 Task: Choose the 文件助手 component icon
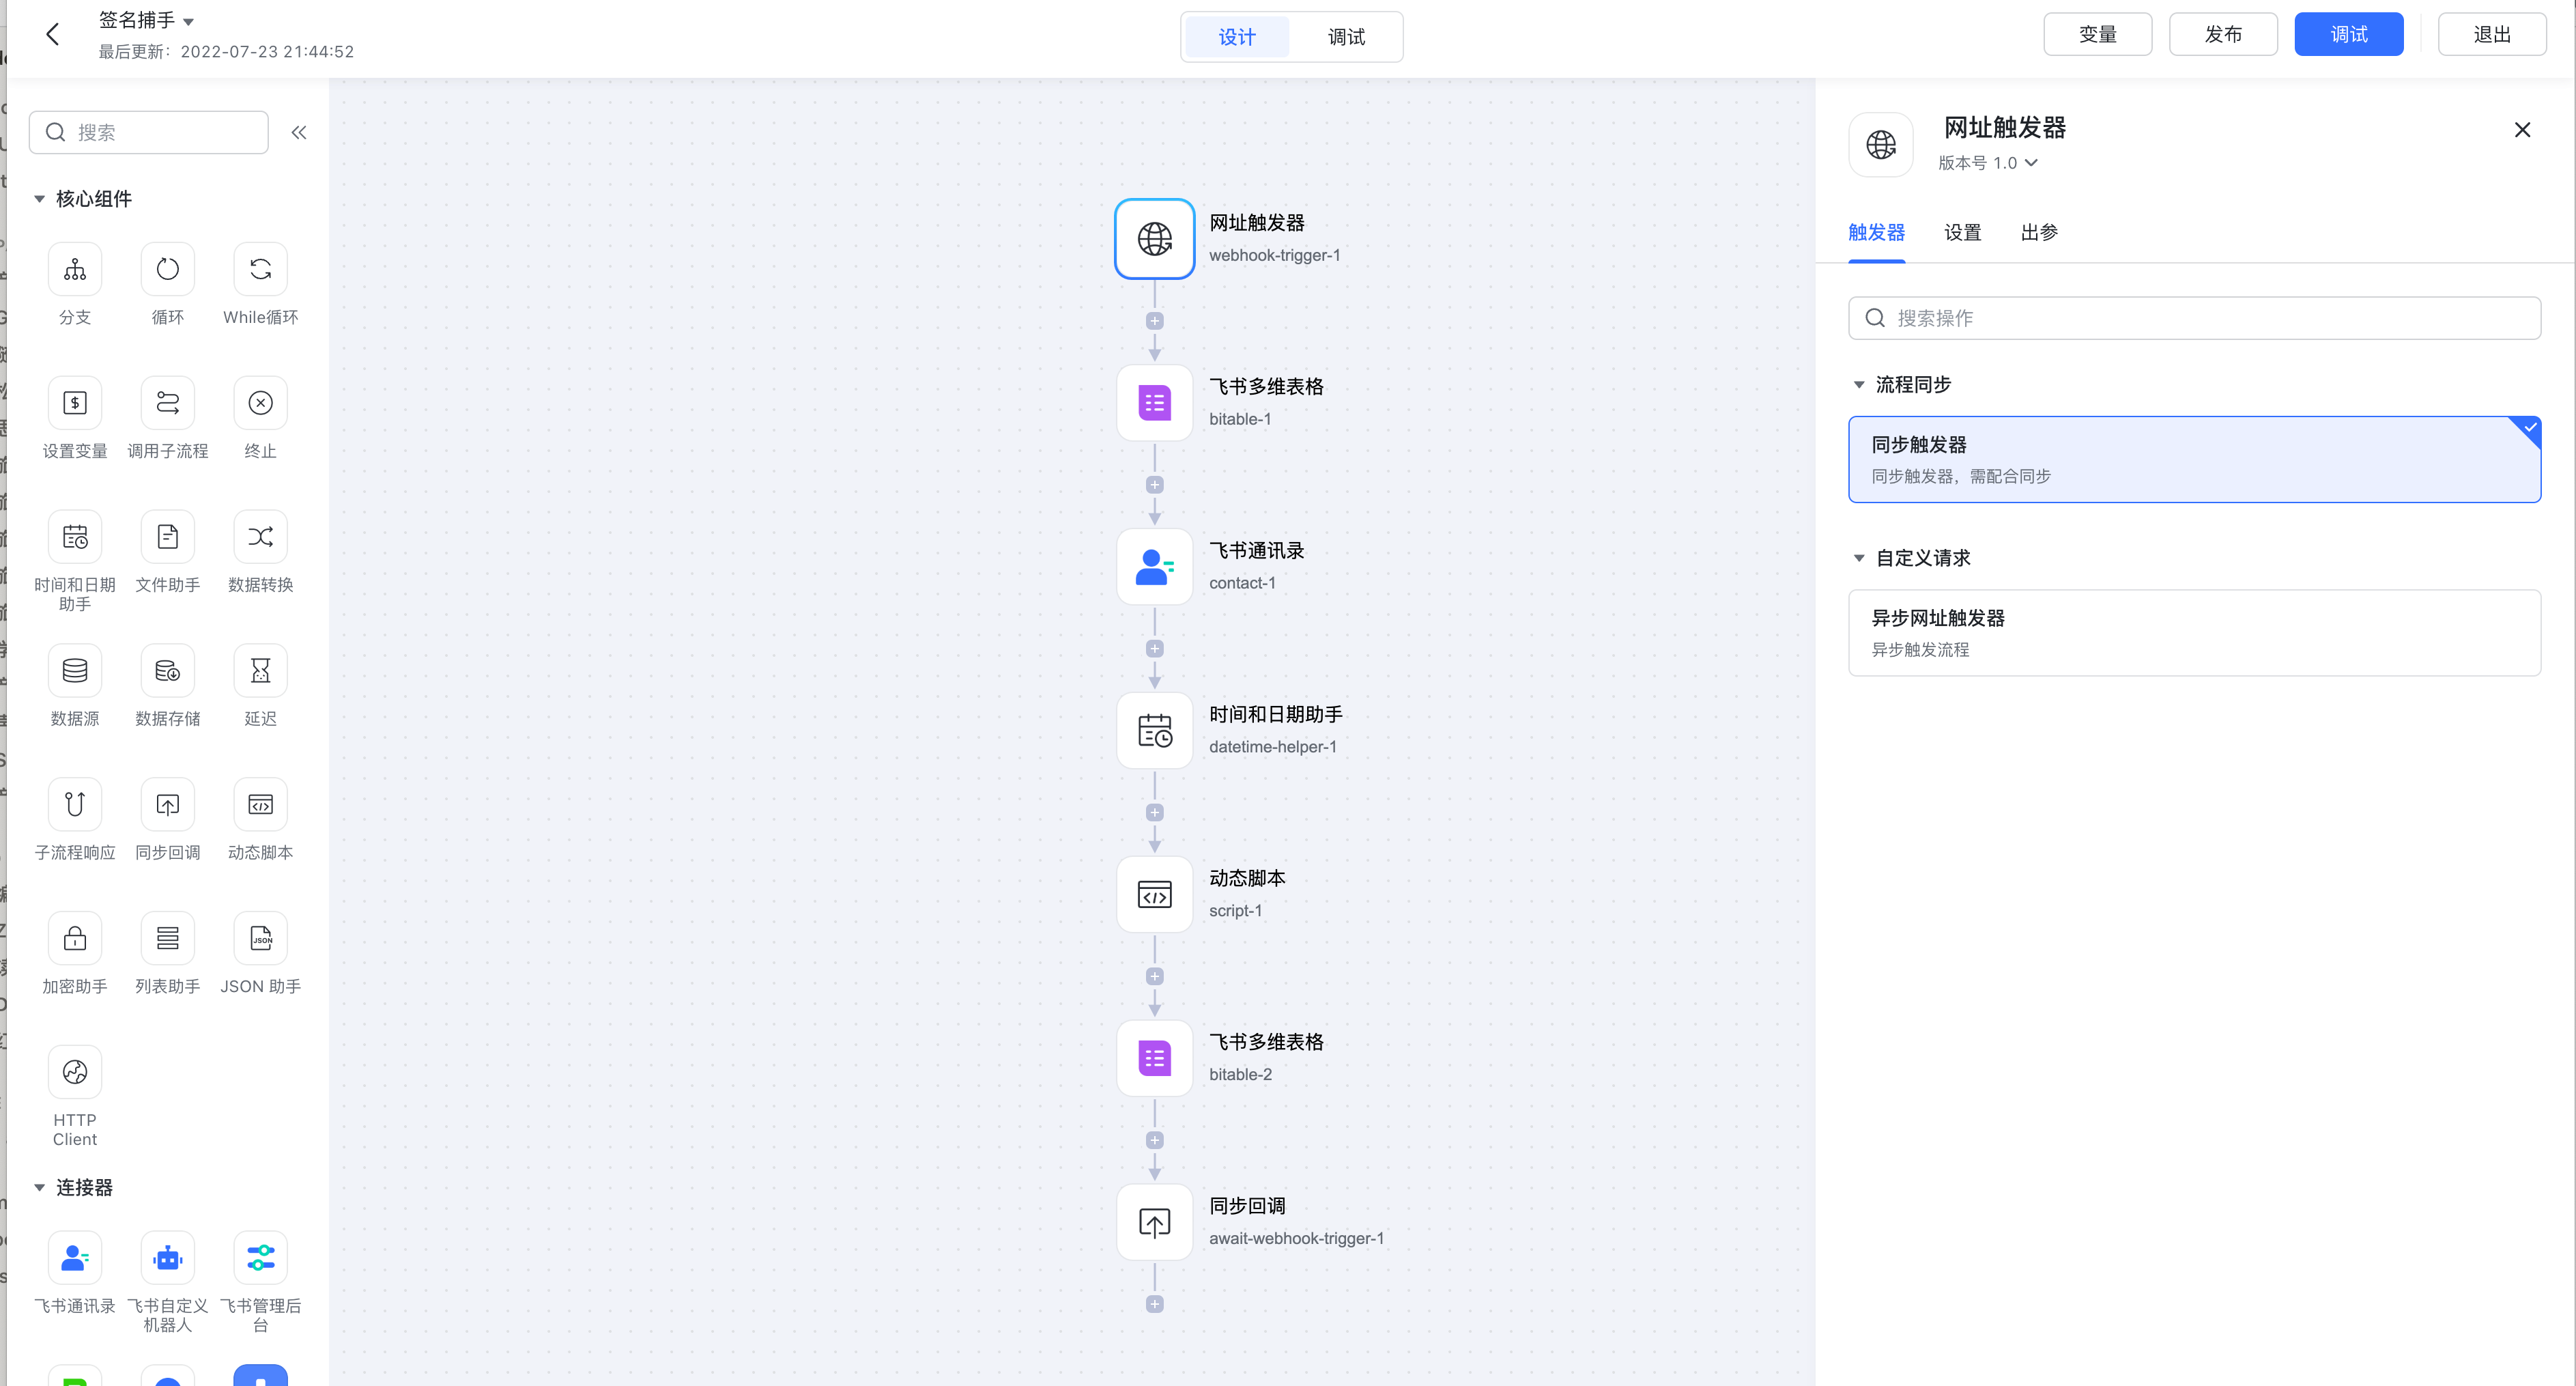point(168,537)
